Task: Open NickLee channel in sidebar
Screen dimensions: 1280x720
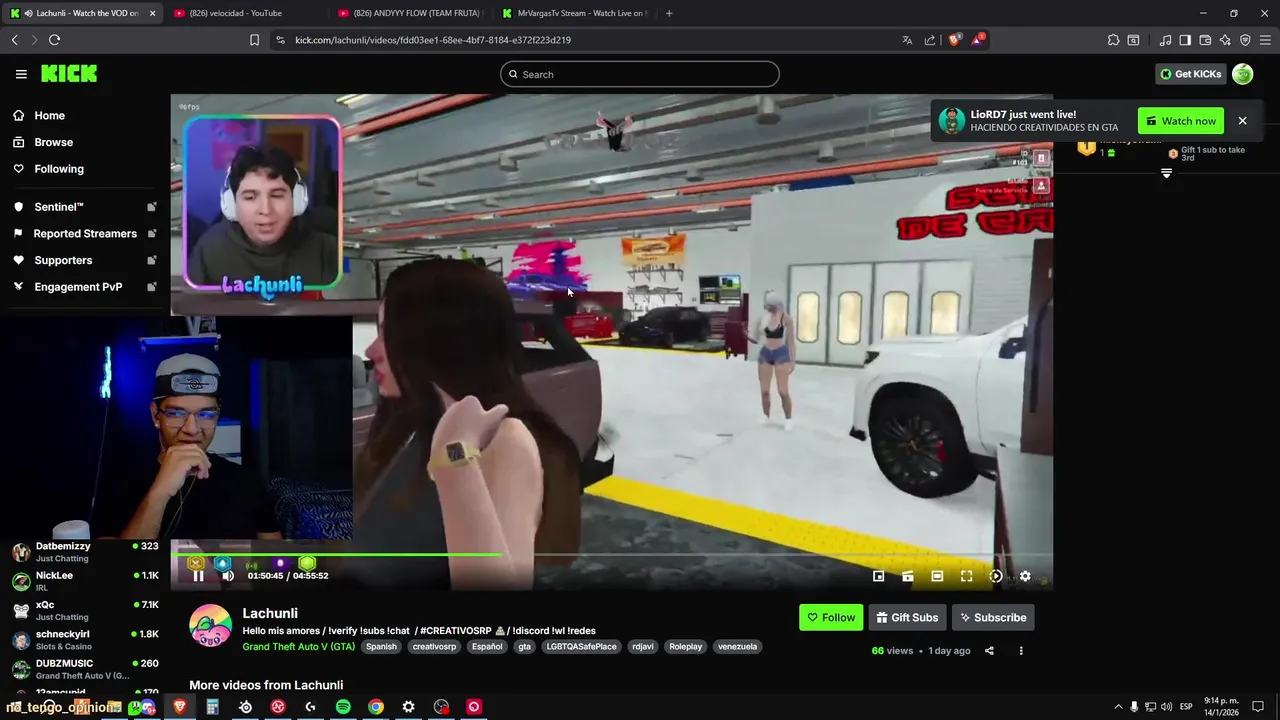Action: tap(85, 581)
